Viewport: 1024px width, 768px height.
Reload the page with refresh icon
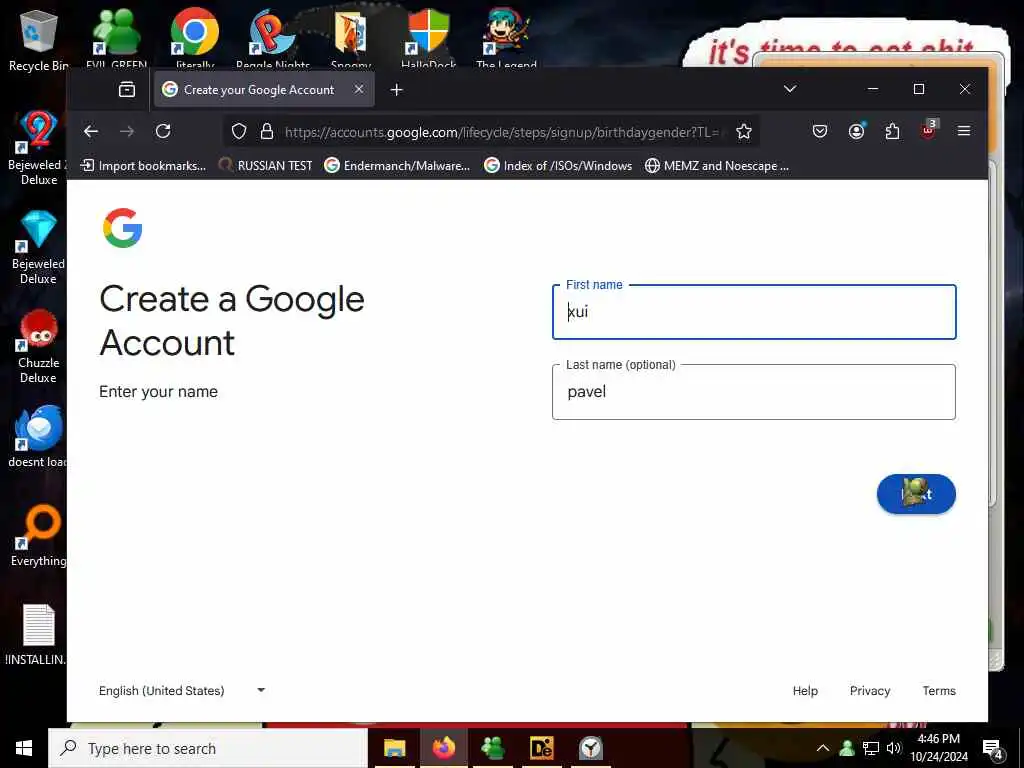pos(163,131)
